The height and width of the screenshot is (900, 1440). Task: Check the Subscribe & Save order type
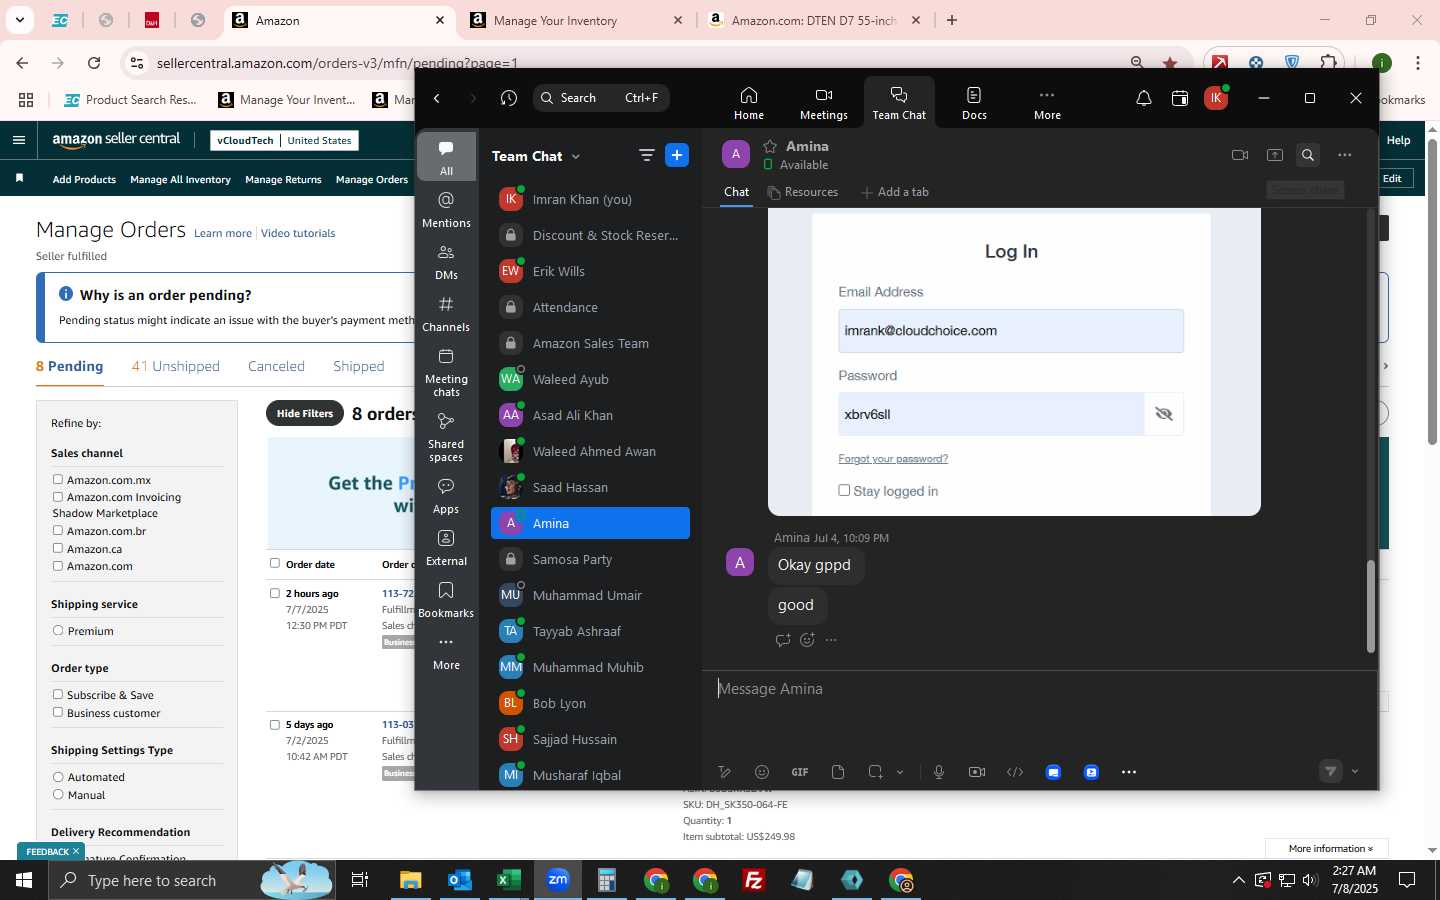(x=58, y=695)
